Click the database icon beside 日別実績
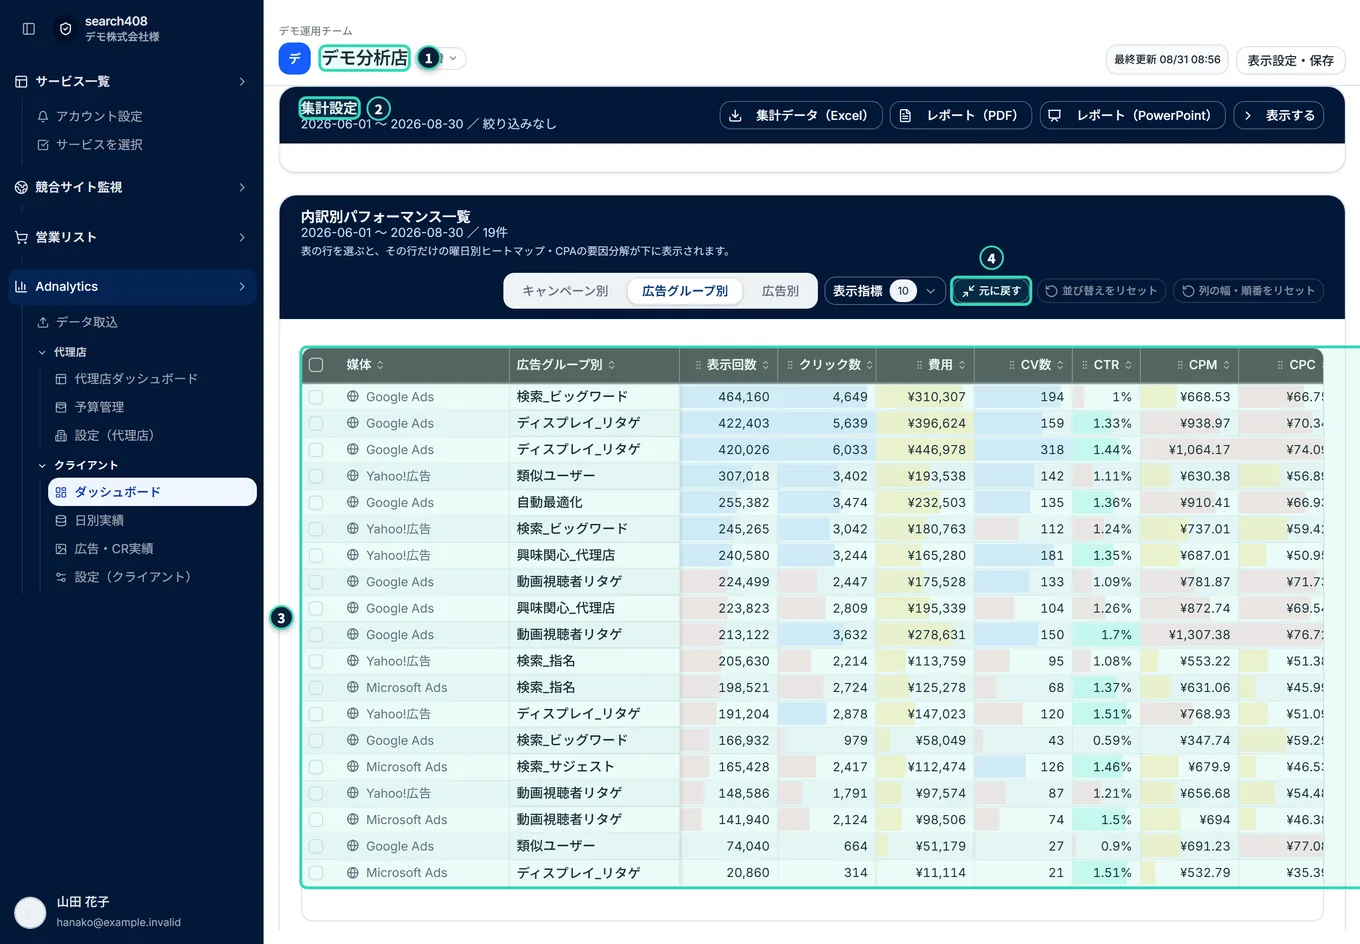Viewport: 1360px width, 944px height. point(61,521)
